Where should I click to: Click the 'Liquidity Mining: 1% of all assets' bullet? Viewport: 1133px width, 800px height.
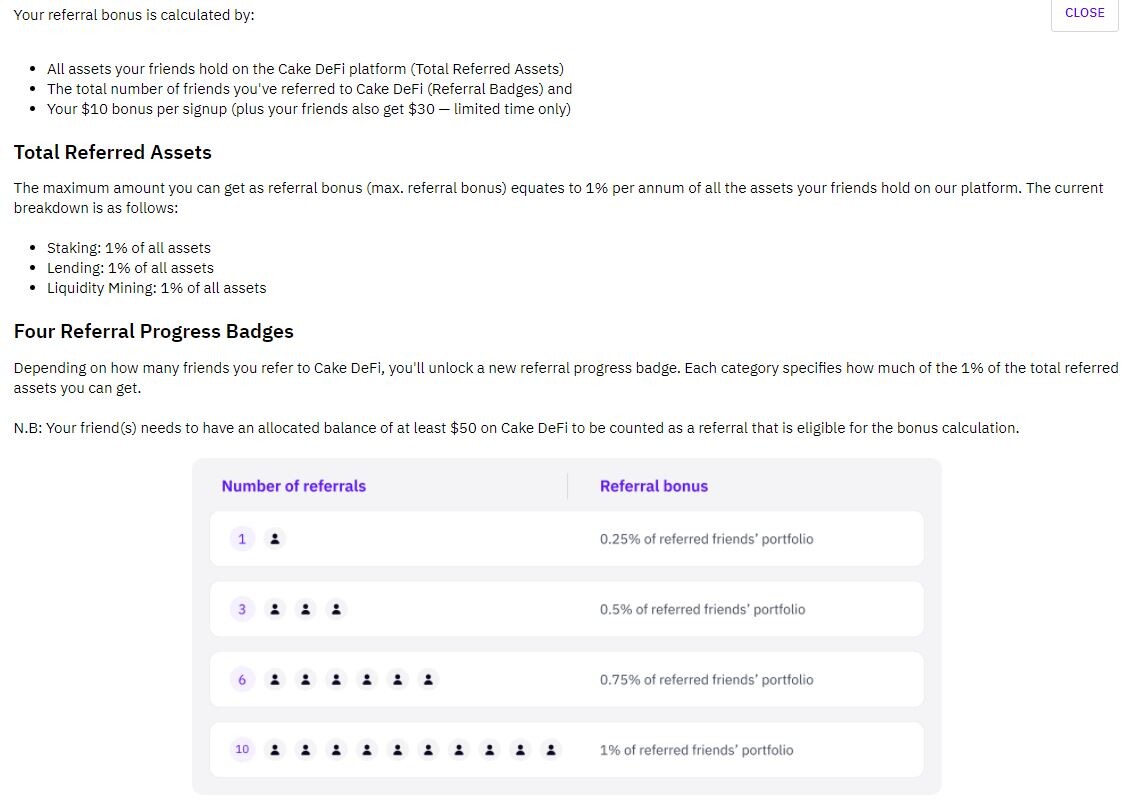157,288
